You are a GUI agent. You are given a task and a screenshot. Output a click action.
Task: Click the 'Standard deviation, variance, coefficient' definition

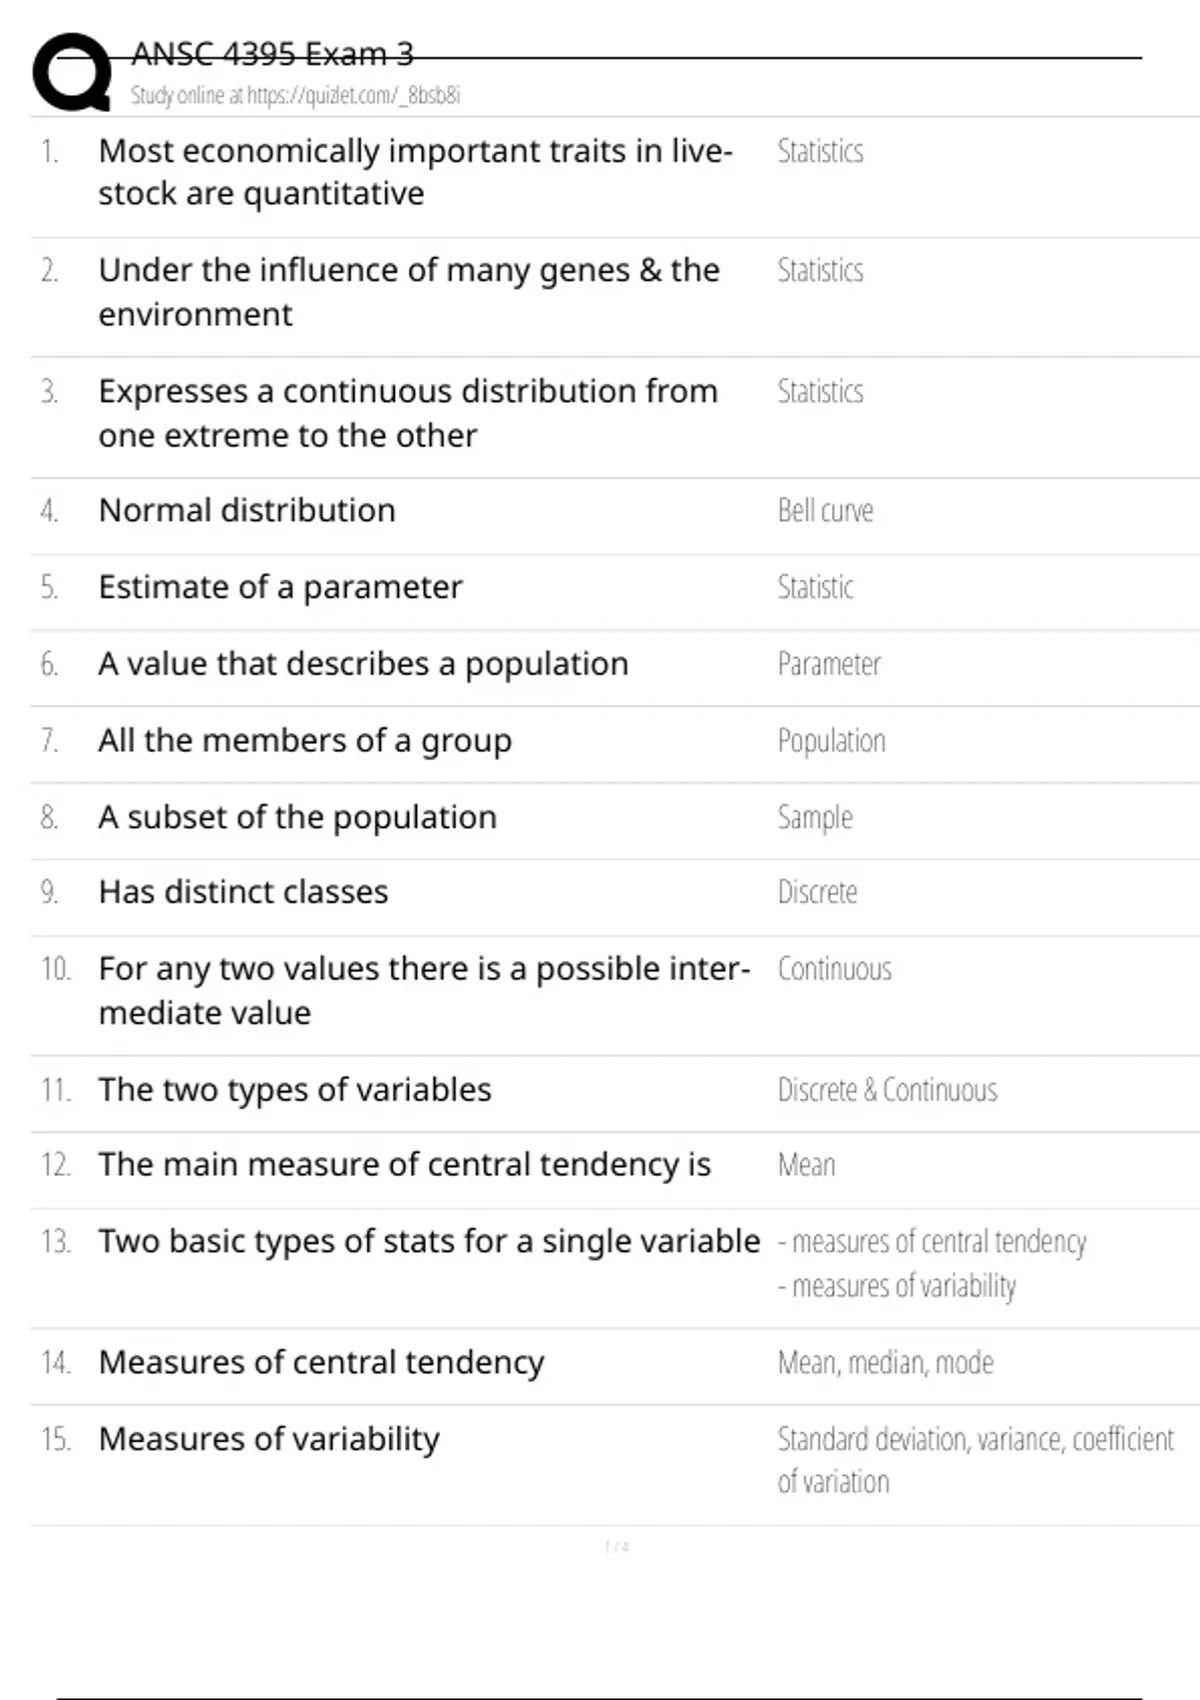click(x=975, y=1440)
